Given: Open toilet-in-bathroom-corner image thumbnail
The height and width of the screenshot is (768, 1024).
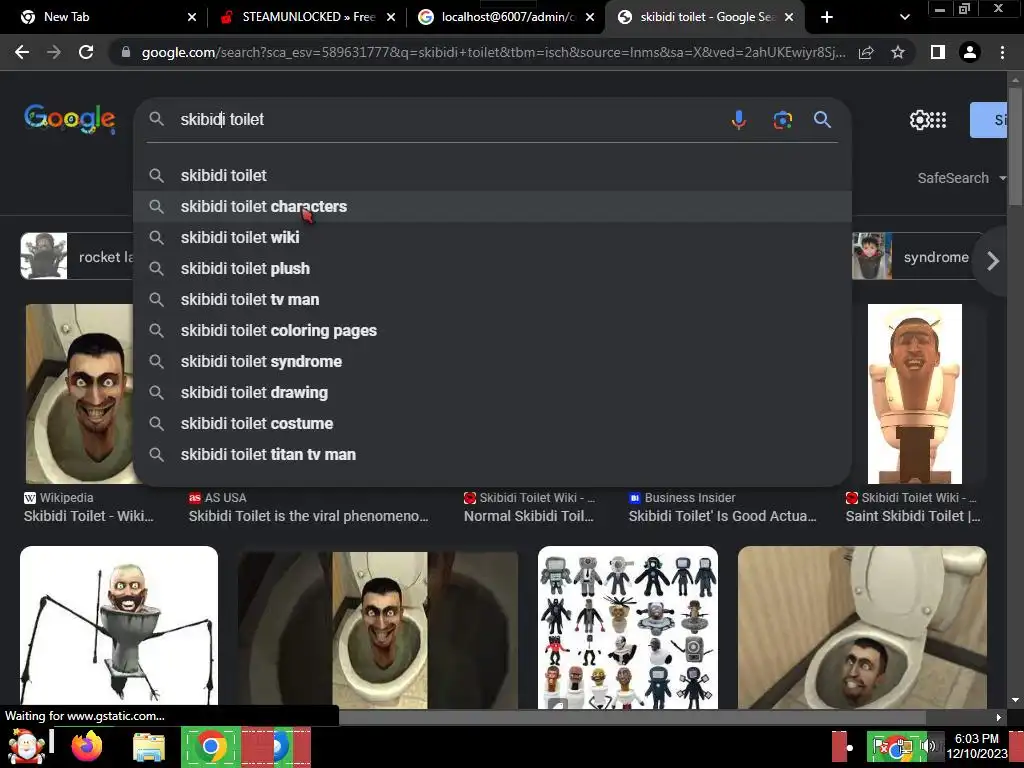Looking at the screenshot, I should pyautogui.click(x=862, y=627).
